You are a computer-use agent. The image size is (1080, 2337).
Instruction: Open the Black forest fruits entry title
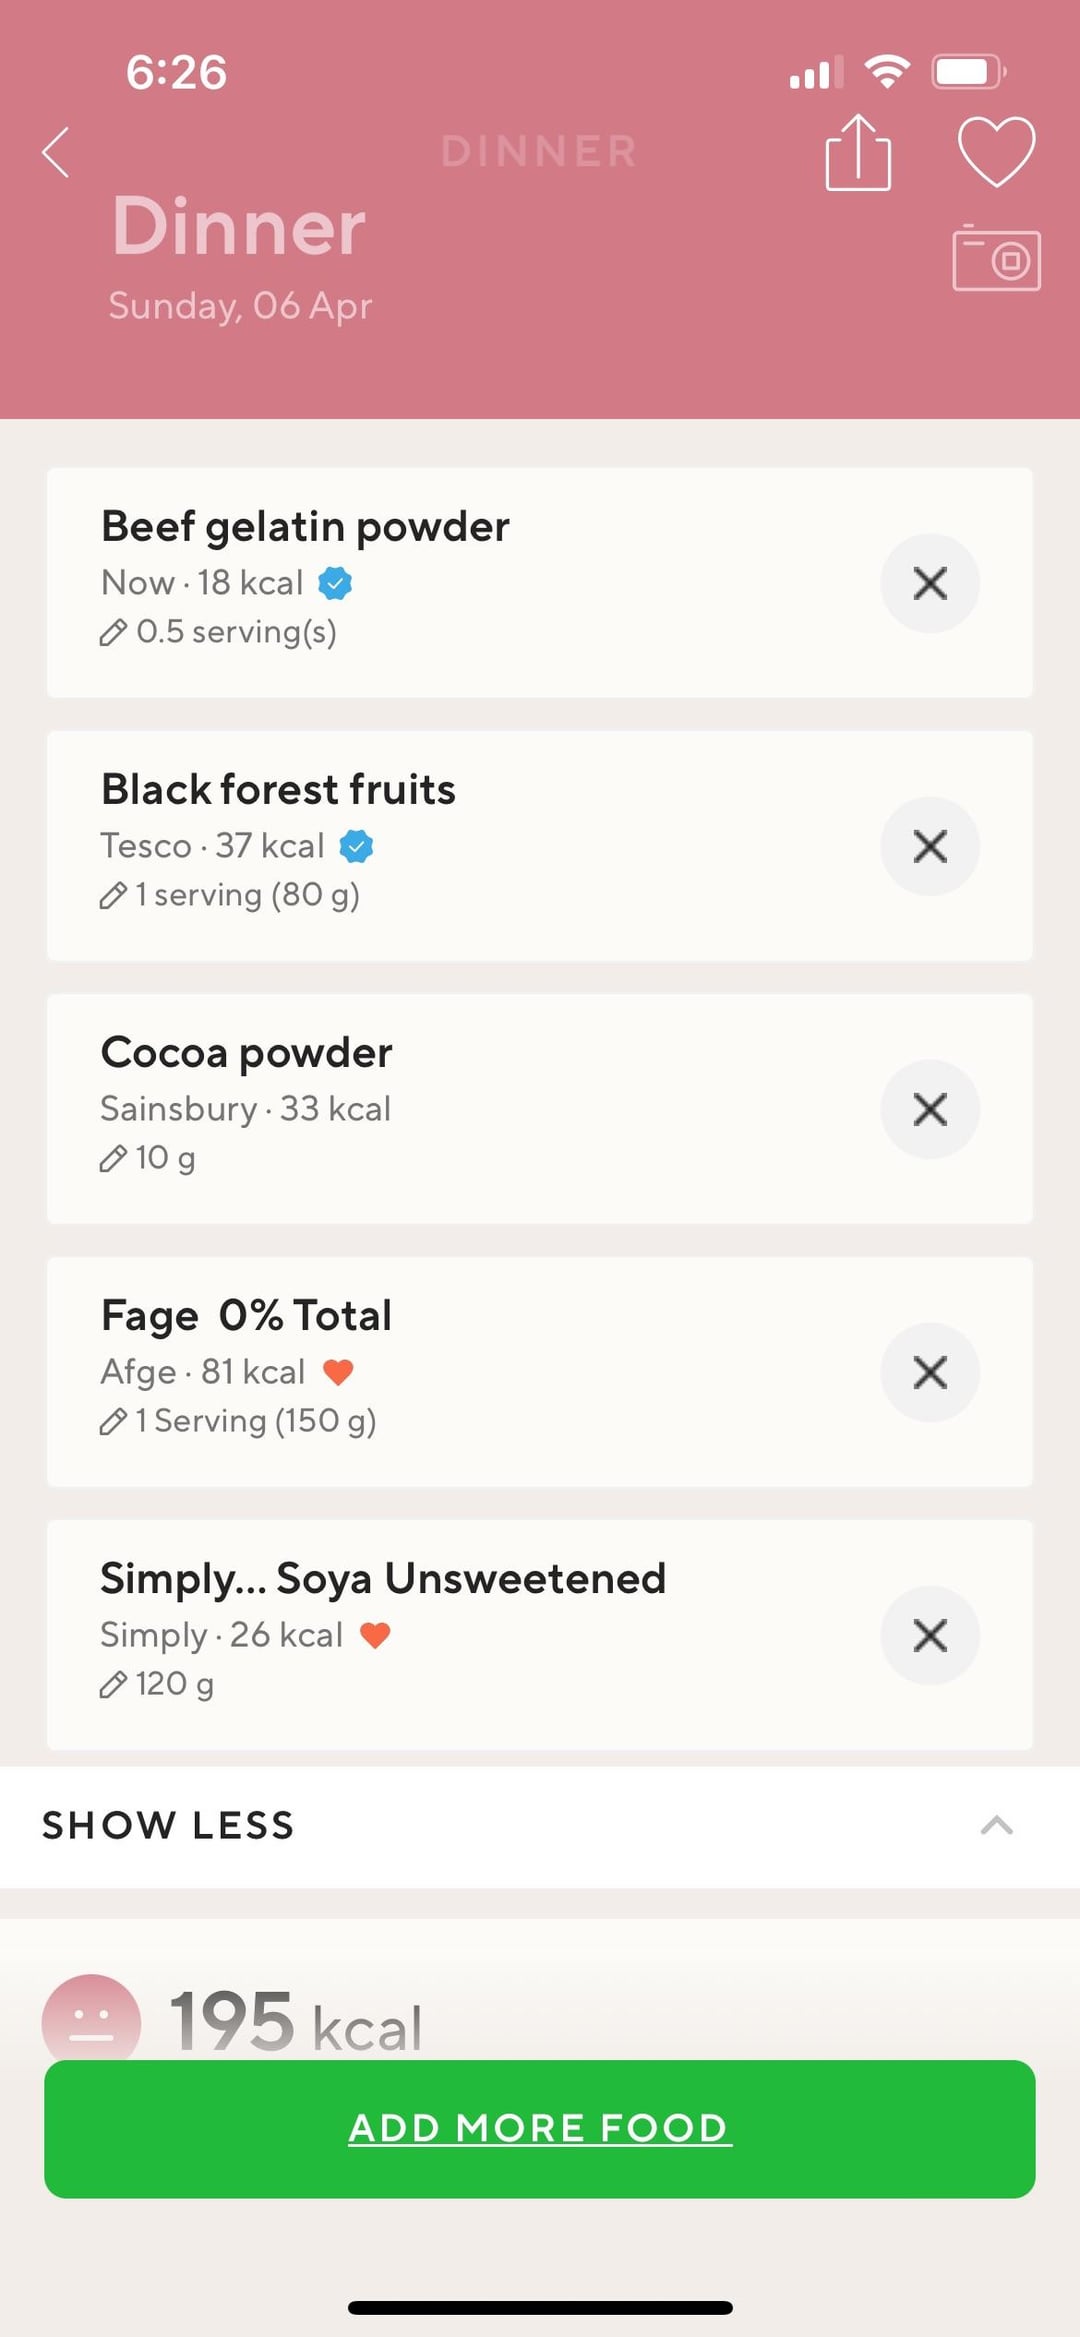point(278,790)
